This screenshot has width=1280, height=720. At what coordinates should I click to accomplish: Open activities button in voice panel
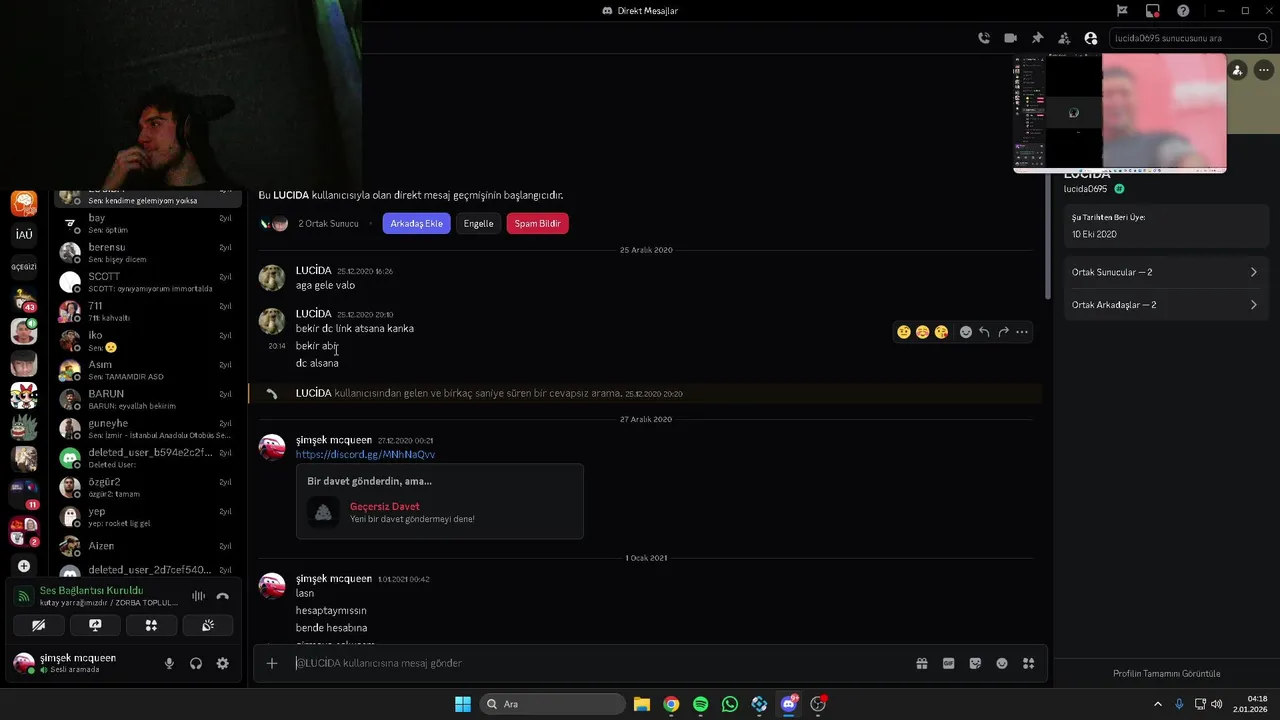click(x=151, y=625)
